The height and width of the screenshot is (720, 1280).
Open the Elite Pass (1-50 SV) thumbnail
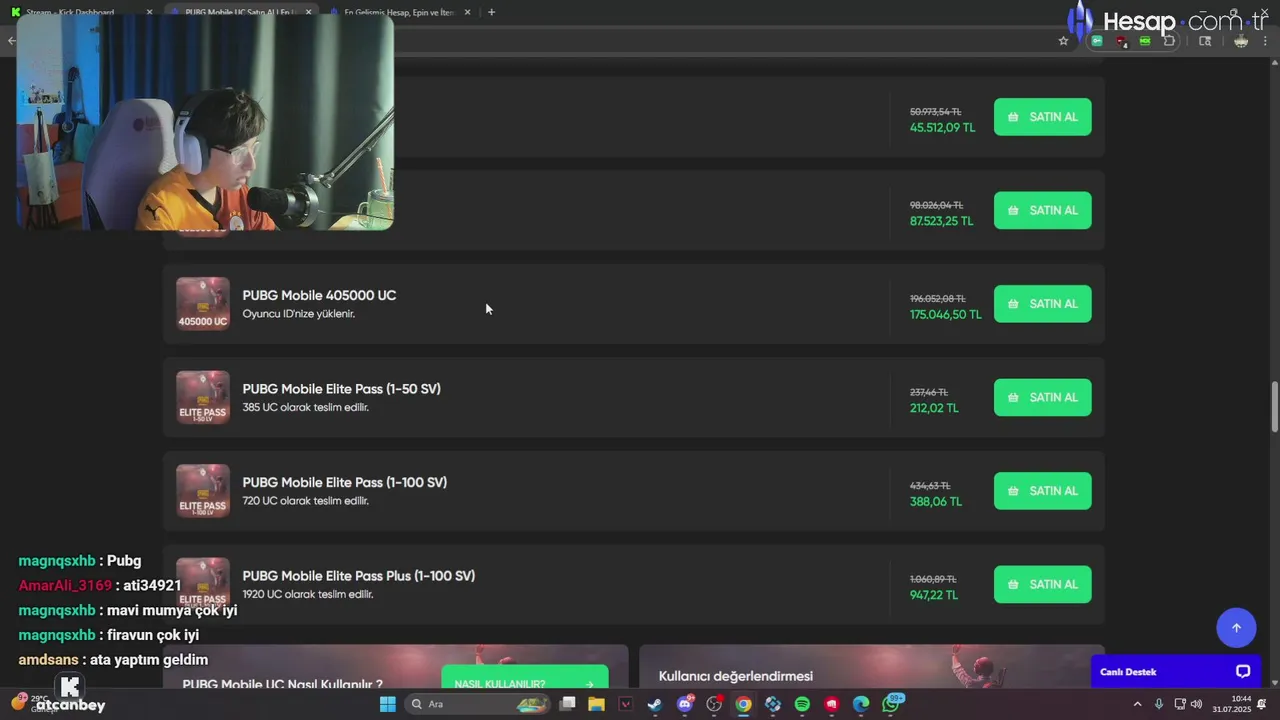pyautogui.click(x=203, y=397)
